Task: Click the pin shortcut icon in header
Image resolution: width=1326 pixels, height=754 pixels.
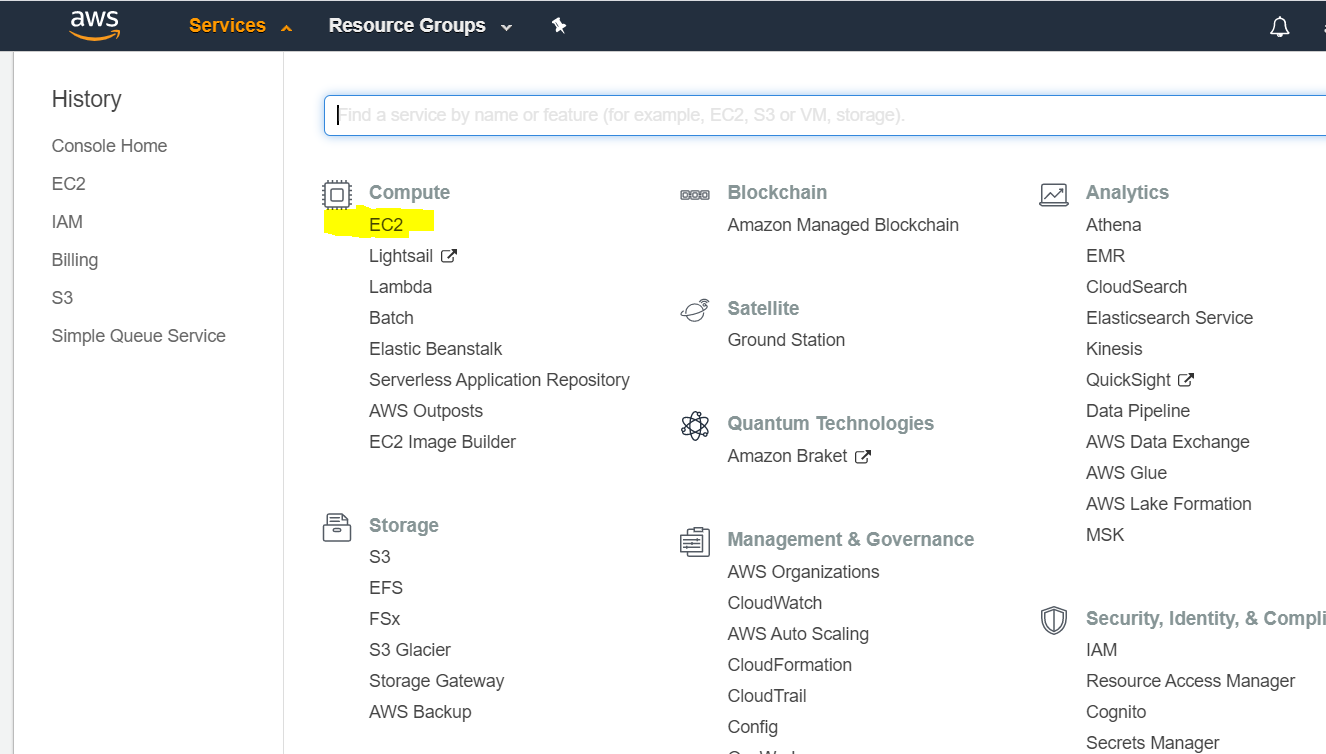Action: tap(559, 26)
